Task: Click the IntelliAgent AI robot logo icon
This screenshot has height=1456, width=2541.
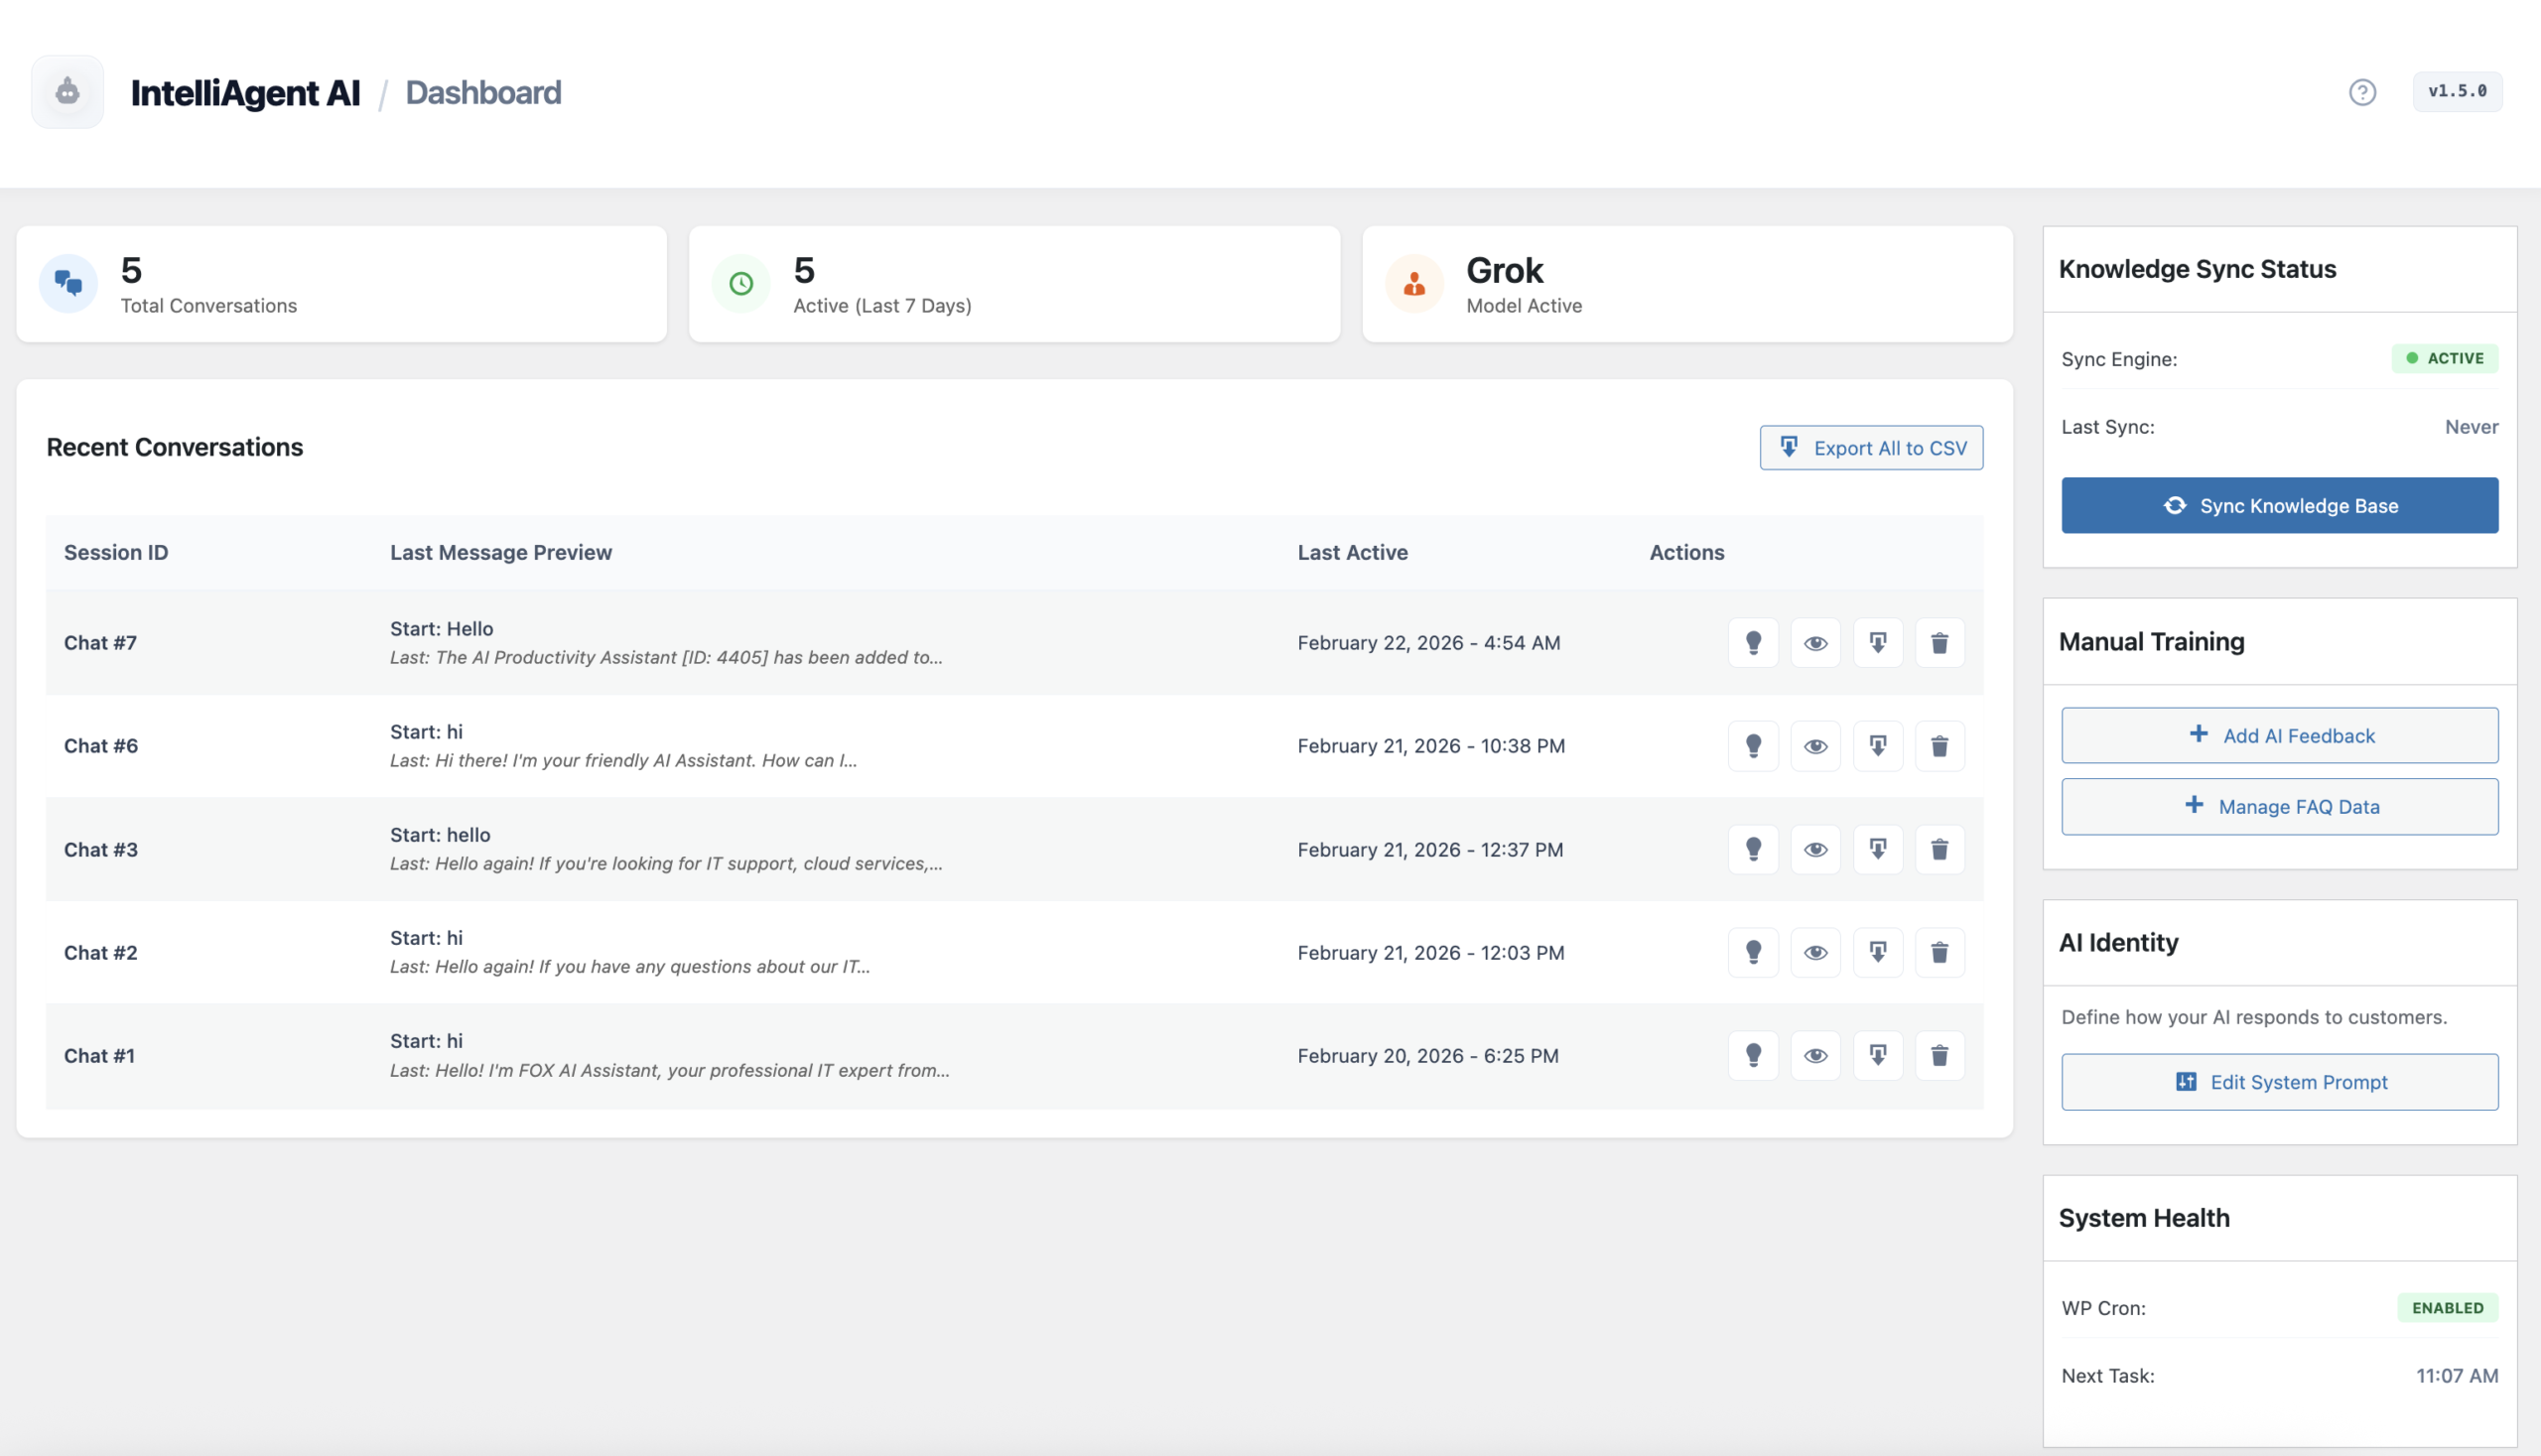Action: coord(67,91)
